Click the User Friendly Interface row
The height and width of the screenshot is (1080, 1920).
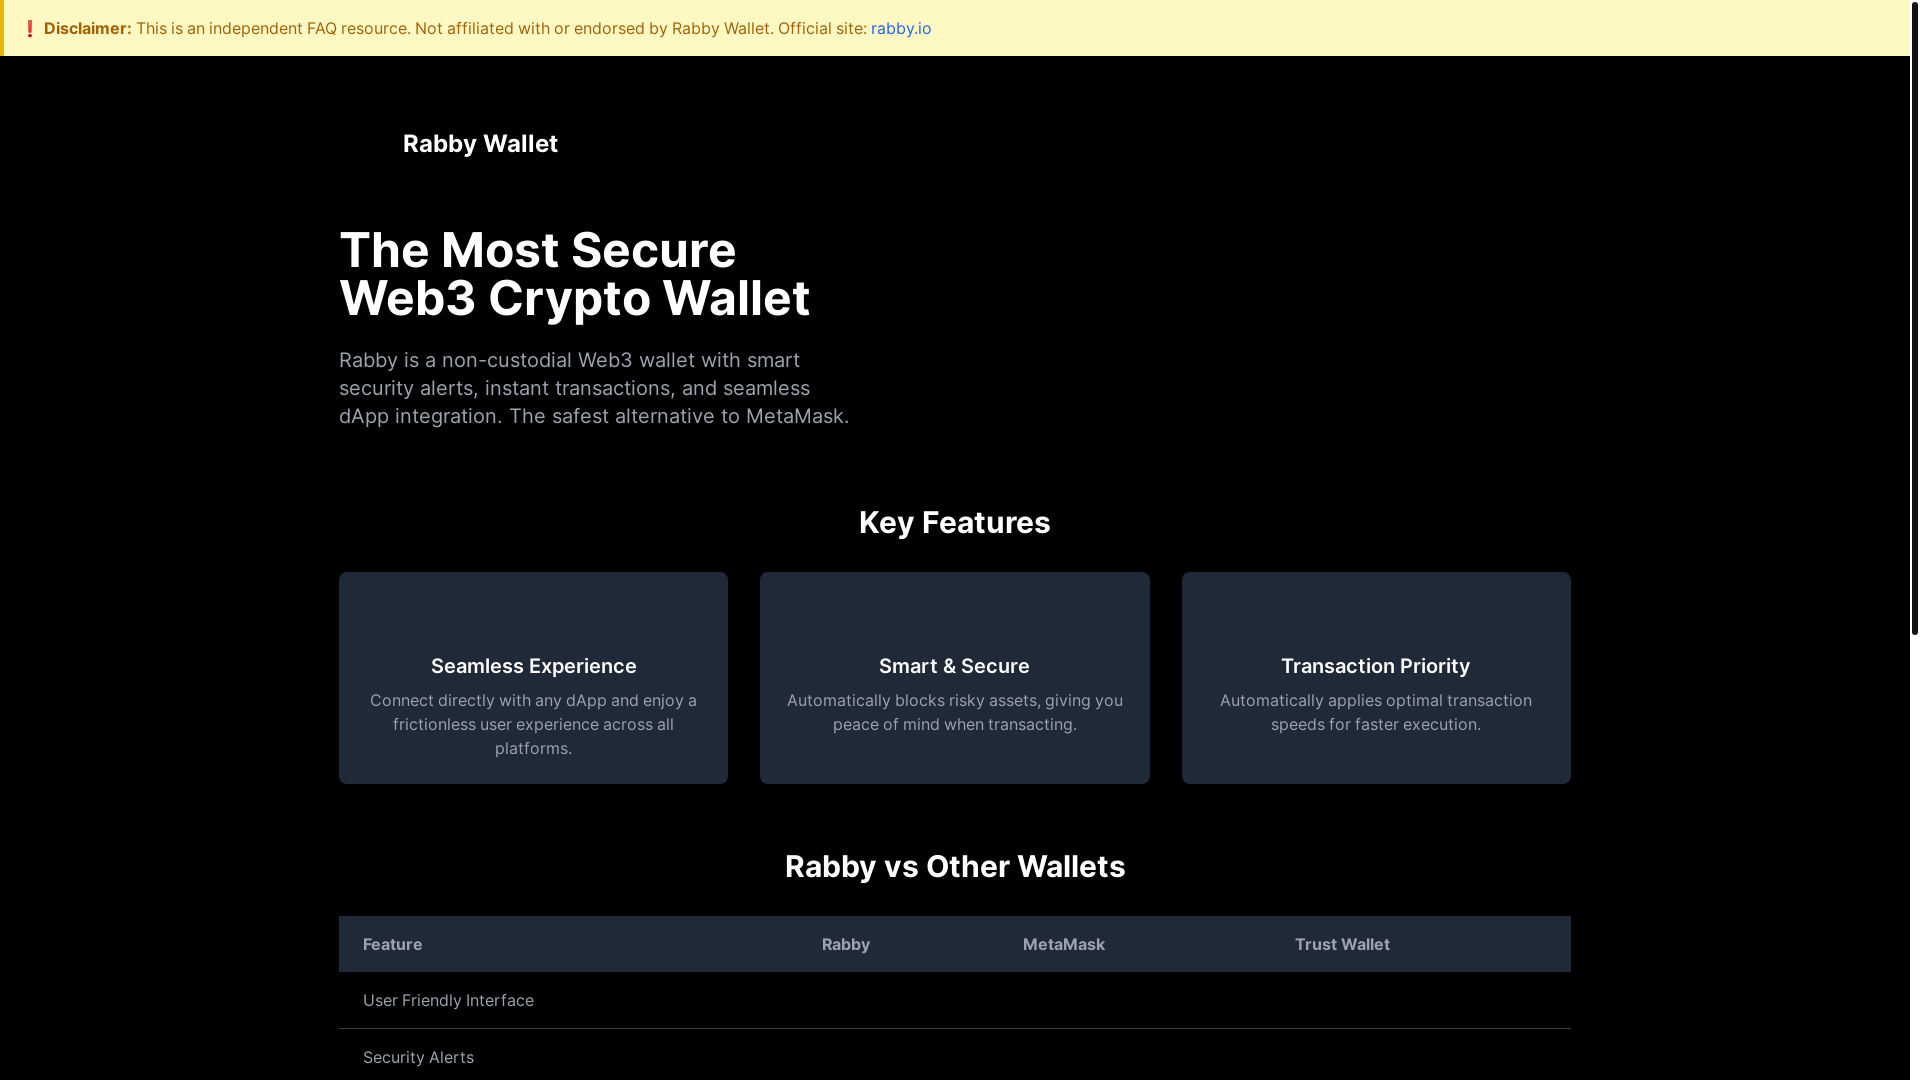tap(954, 1000)
